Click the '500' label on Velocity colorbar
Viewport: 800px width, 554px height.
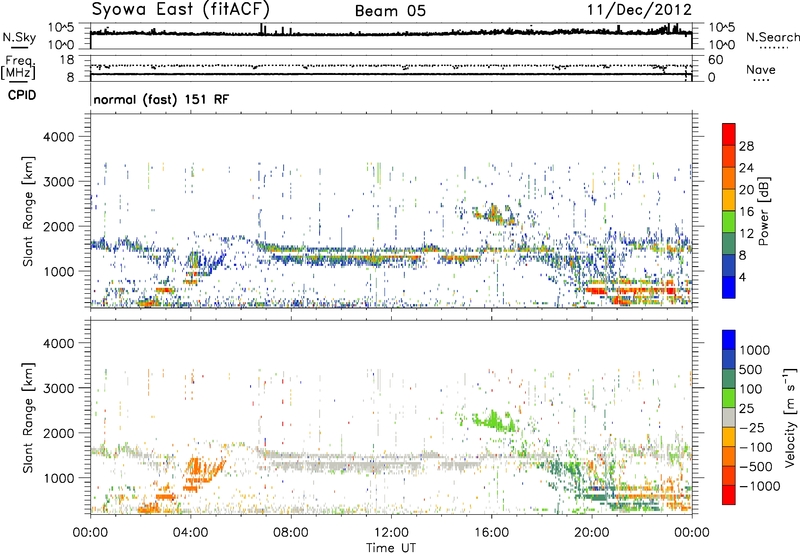[x=752, y=369]
